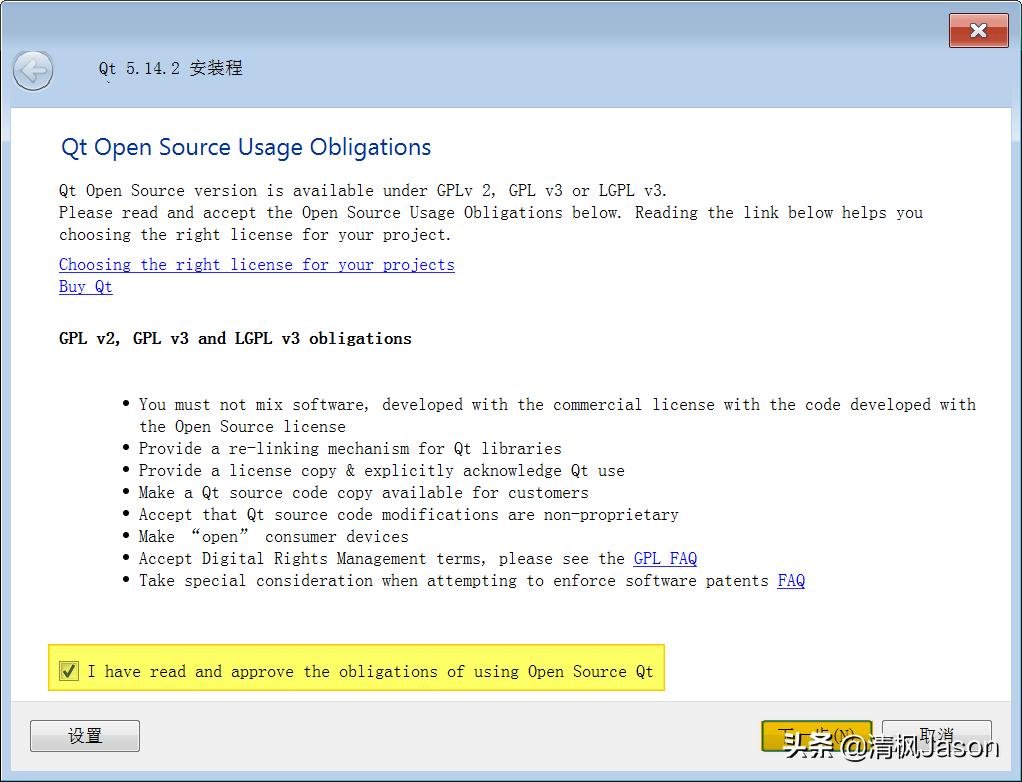Viewport: 1022px width, 782px height.
Task: Click the 'FAQ' link about software patents
Action: [x=791, y=580]
